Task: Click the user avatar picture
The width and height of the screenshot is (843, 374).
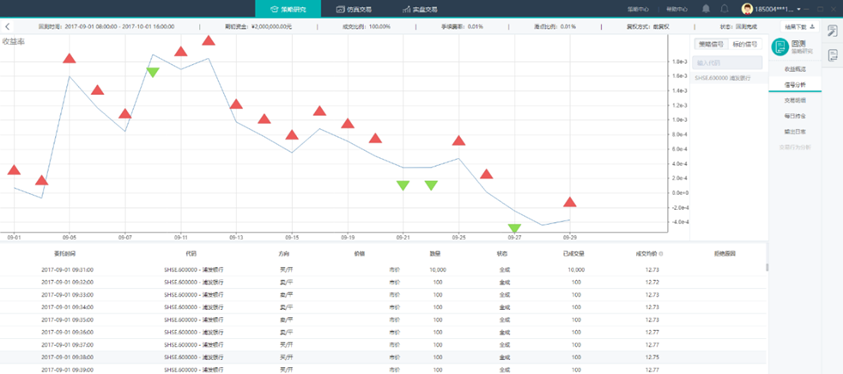Action: [747, 9]
